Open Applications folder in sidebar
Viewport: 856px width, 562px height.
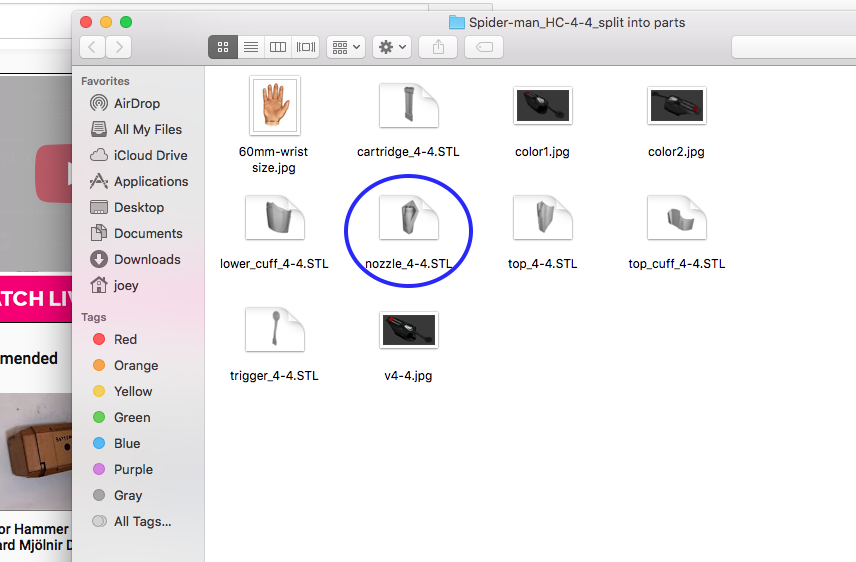click(x=139, y=181)
